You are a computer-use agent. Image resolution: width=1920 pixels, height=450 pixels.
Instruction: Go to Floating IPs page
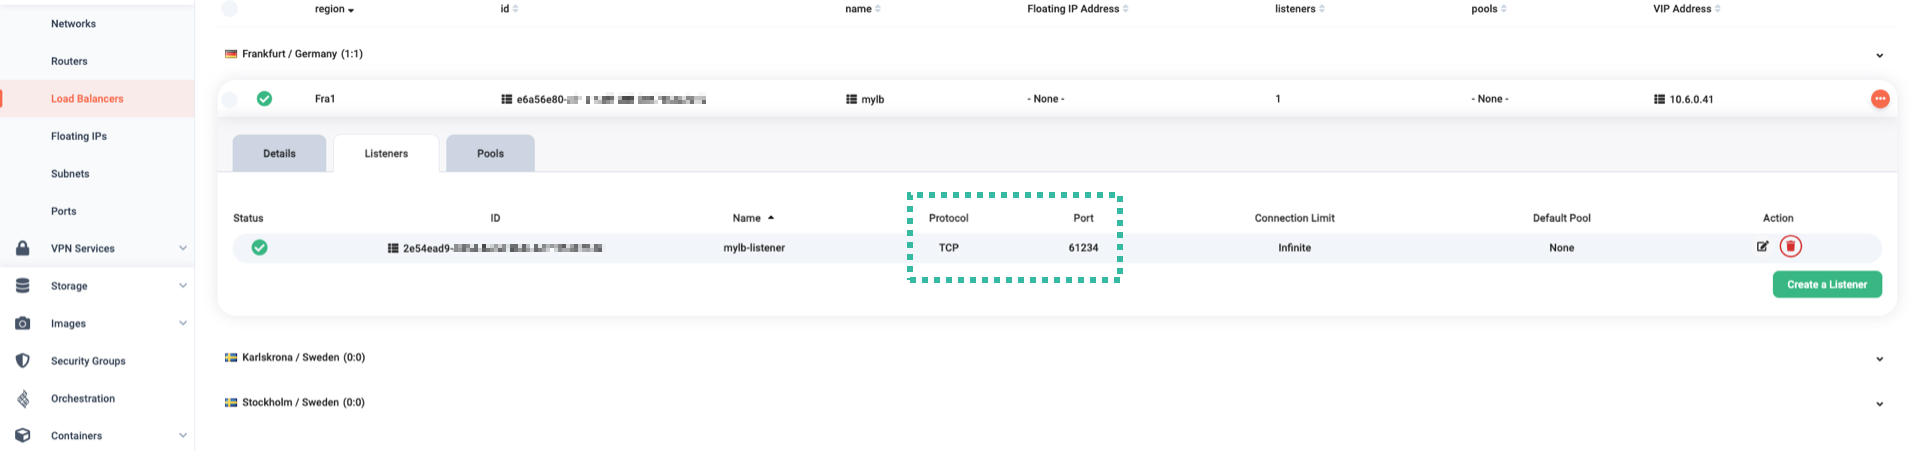click(x=79, y=136)
